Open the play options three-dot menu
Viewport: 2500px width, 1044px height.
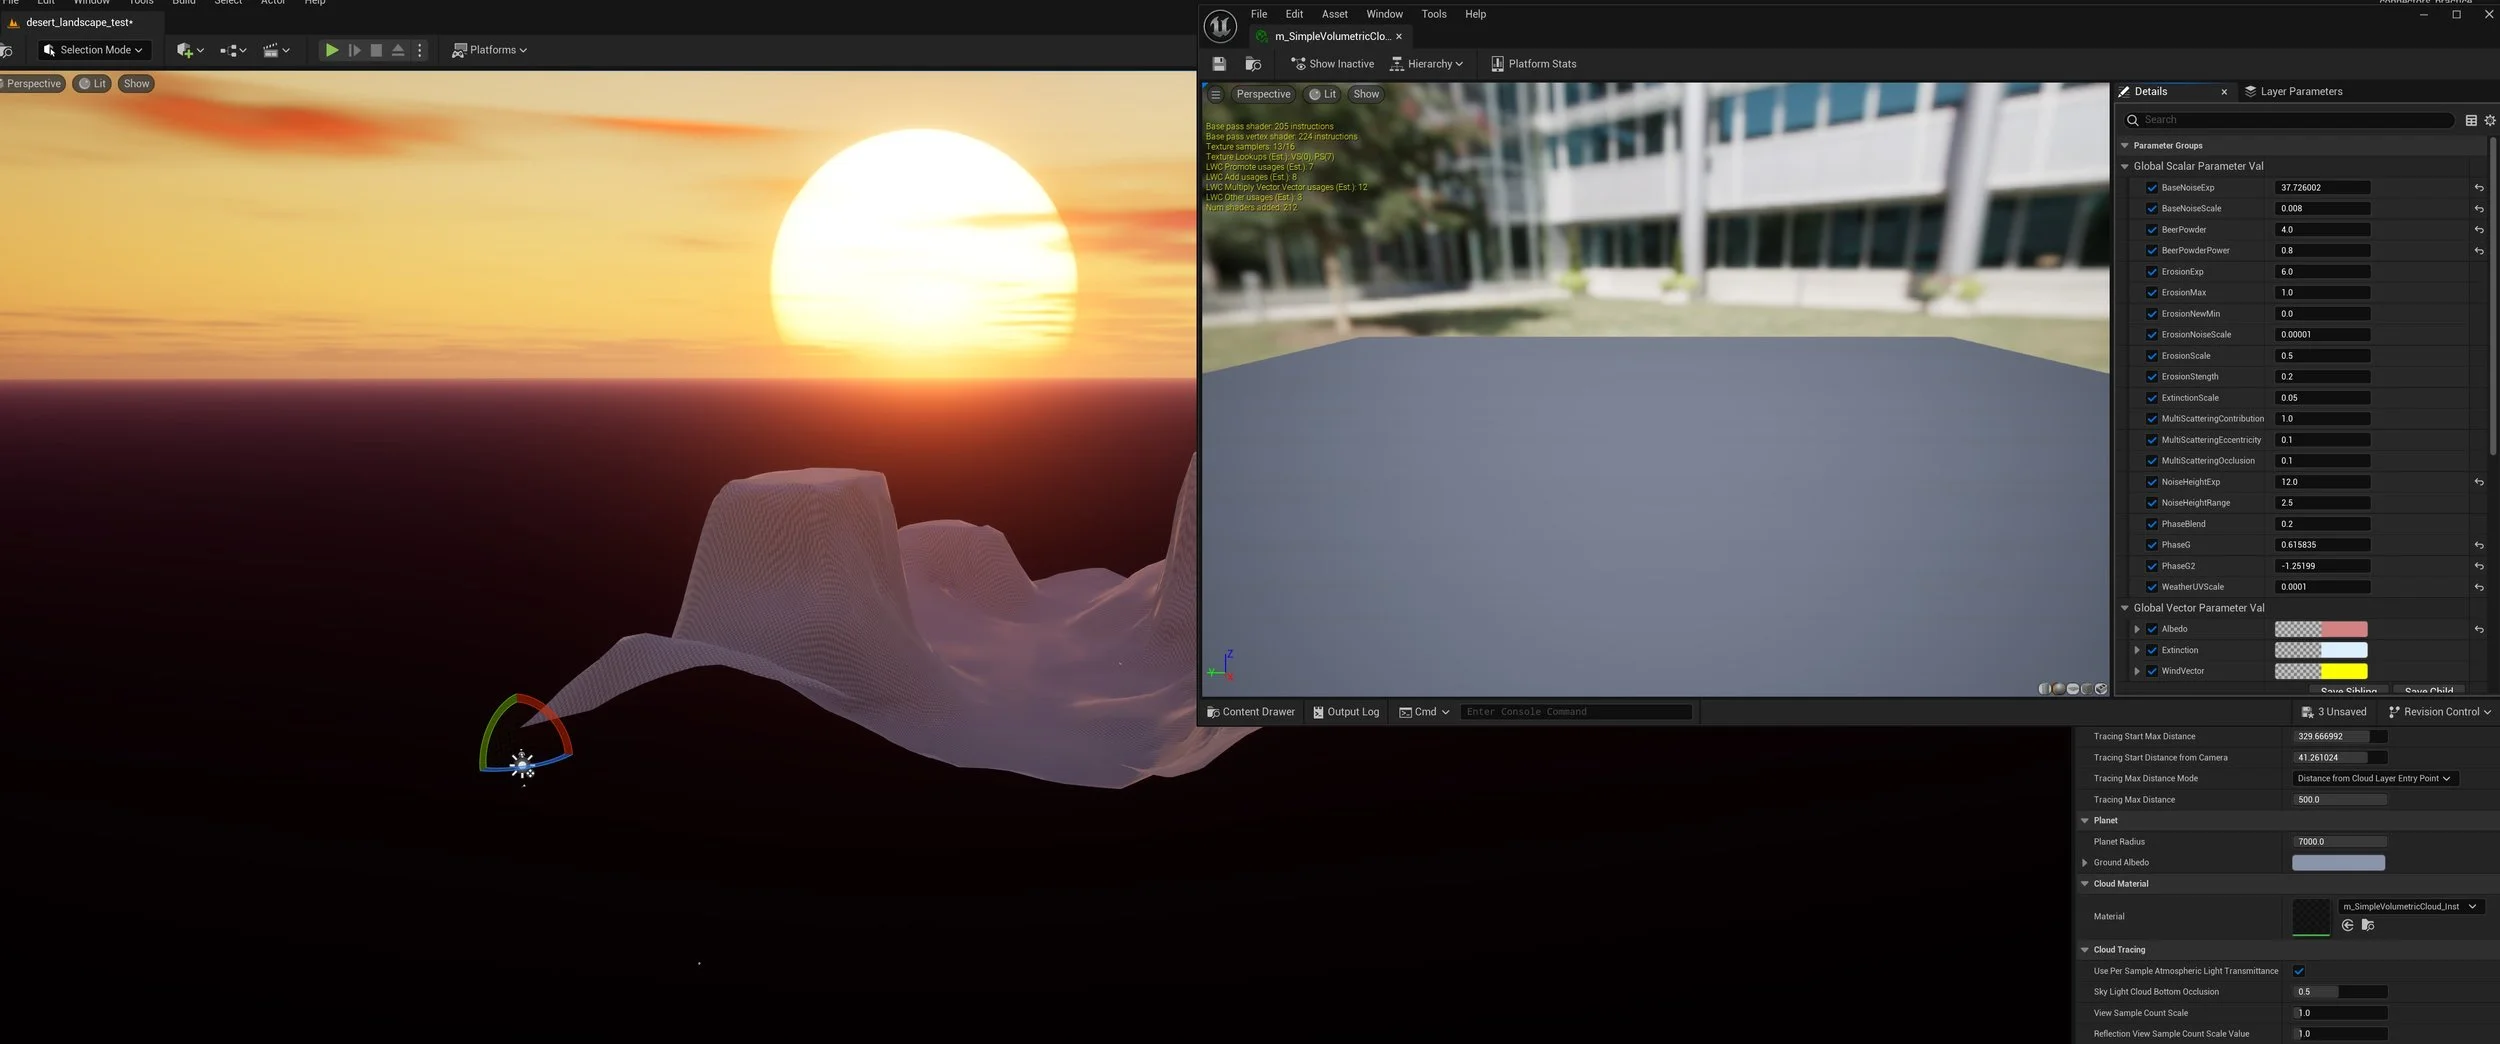click(x=420, y=49)
